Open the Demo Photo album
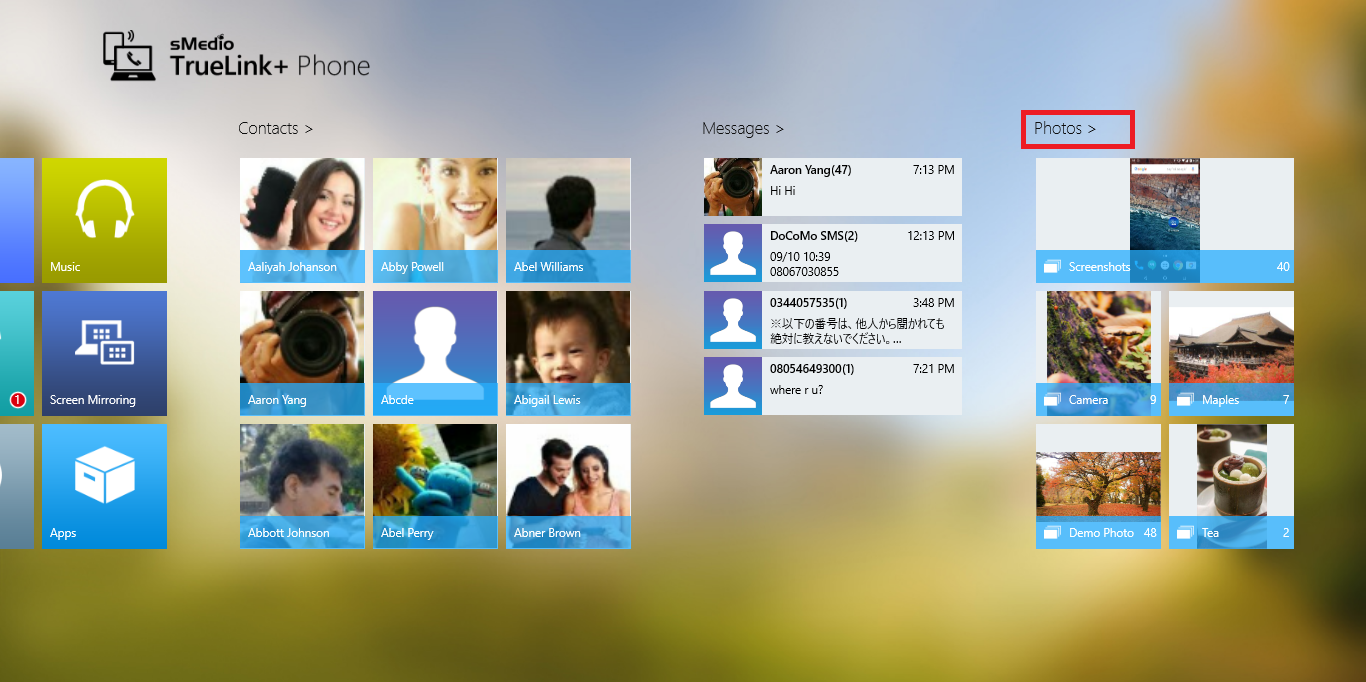This screenshot has height=682, width=1366. coord(1098,486)
